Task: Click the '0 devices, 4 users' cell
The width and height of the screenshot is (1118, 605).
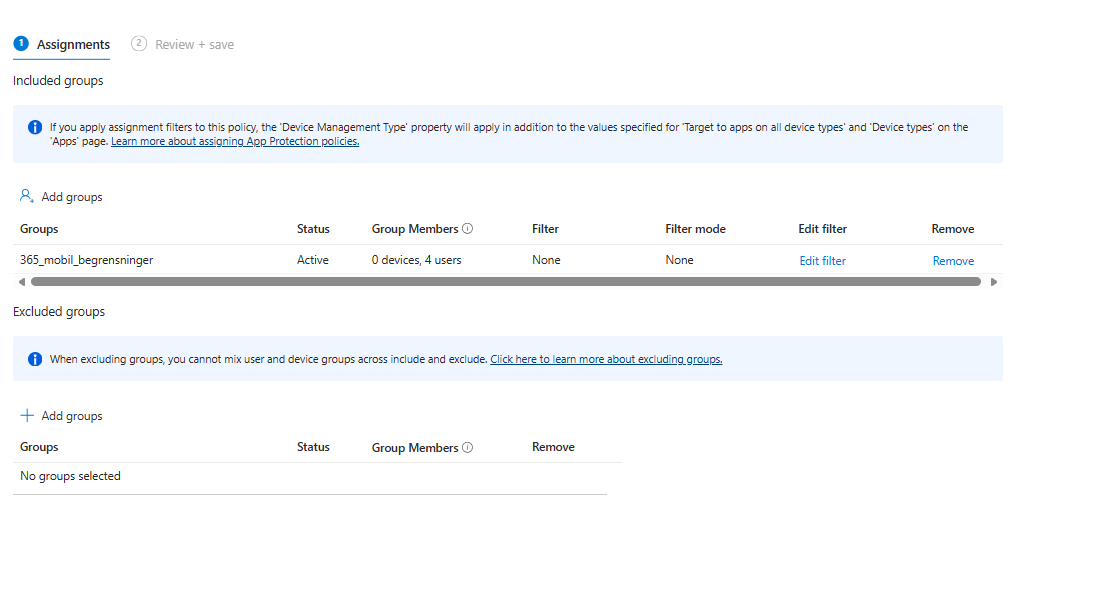Action: pyautogui.click(x=416, y=260)
